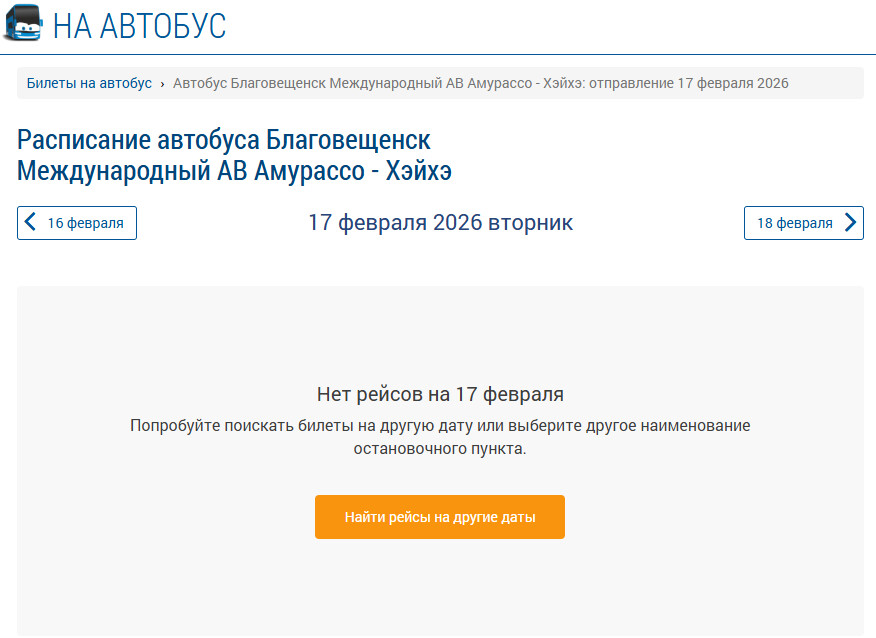Screen dimensions: 876x638
Task: Click the right chevron for next day
Action: (850, 223)
